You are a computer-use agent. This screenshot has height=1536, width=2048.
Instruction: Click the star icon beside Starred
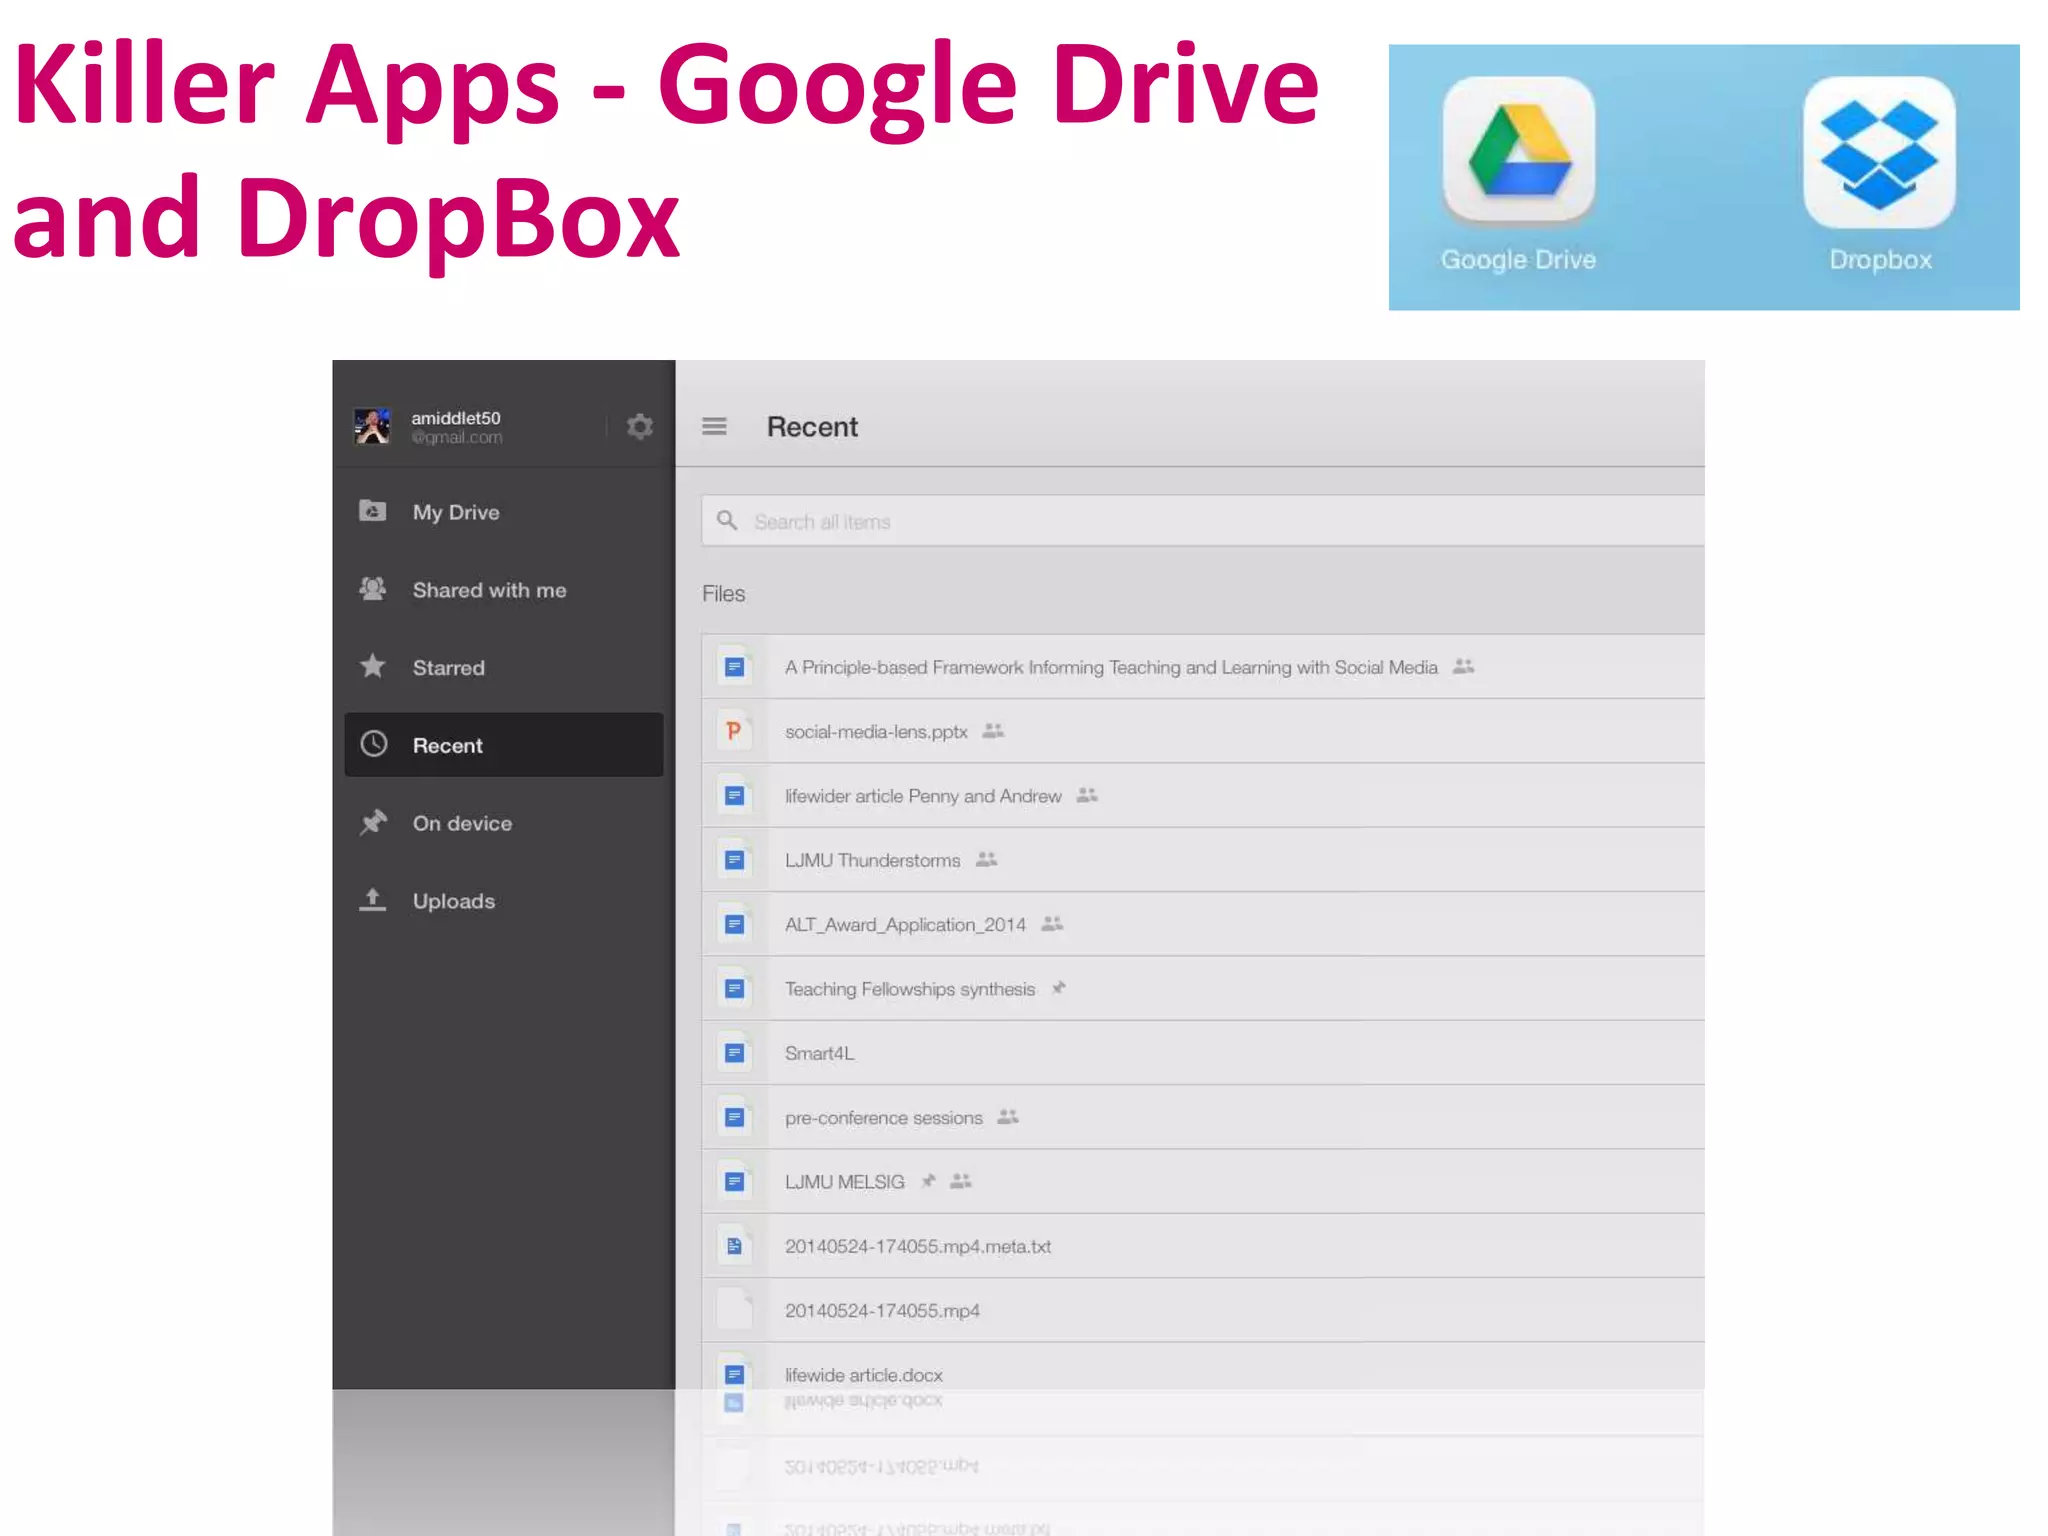373,666
